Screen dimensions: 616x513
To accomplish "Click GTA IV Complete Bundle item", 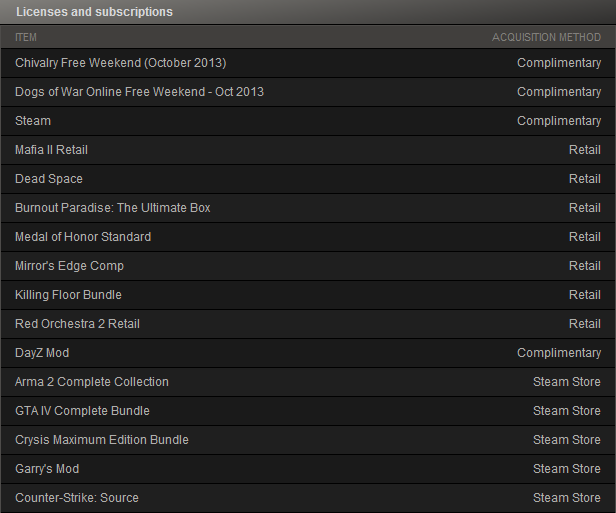I will 82,411.
